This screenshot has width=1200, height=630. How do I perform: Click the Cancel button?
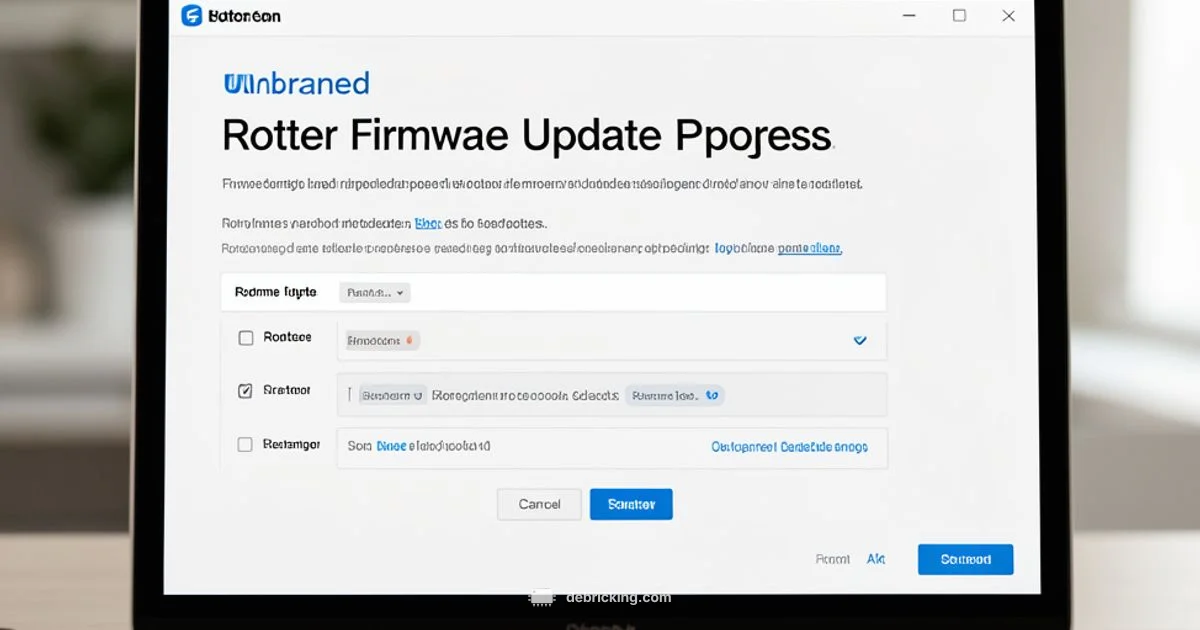point(539,504)
